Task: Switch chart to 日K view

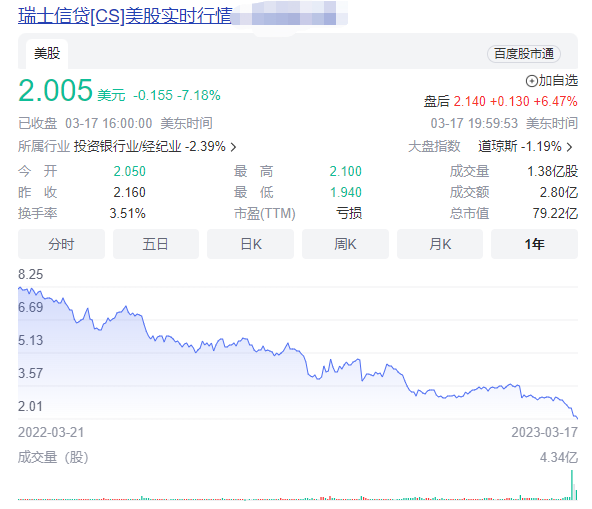Action: [251, 244]
